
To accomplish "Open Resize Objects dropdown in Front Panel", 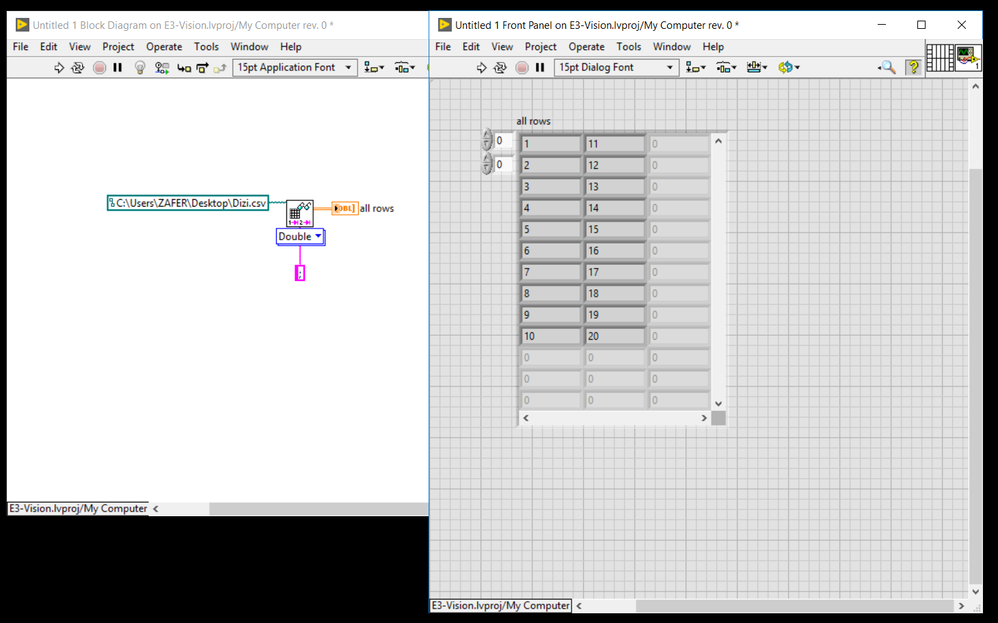I will click(757, 67).
